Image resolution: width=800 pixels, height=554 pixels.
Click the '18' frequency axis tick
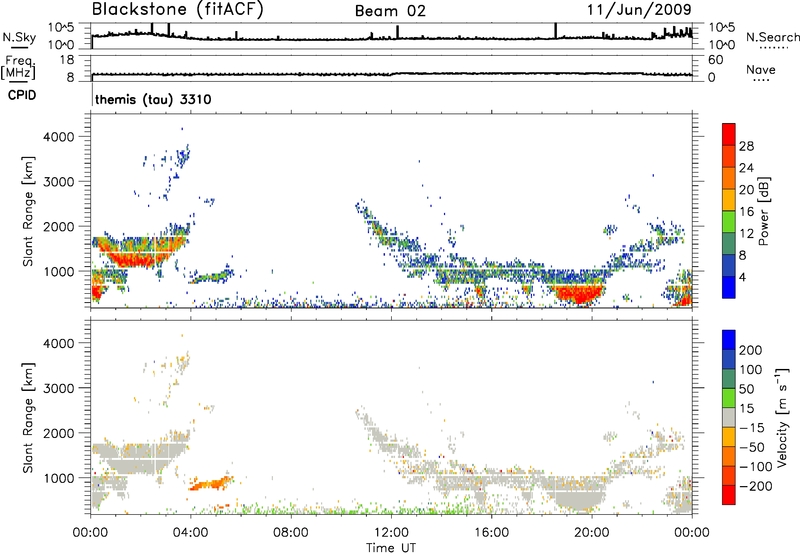(67, 60)
